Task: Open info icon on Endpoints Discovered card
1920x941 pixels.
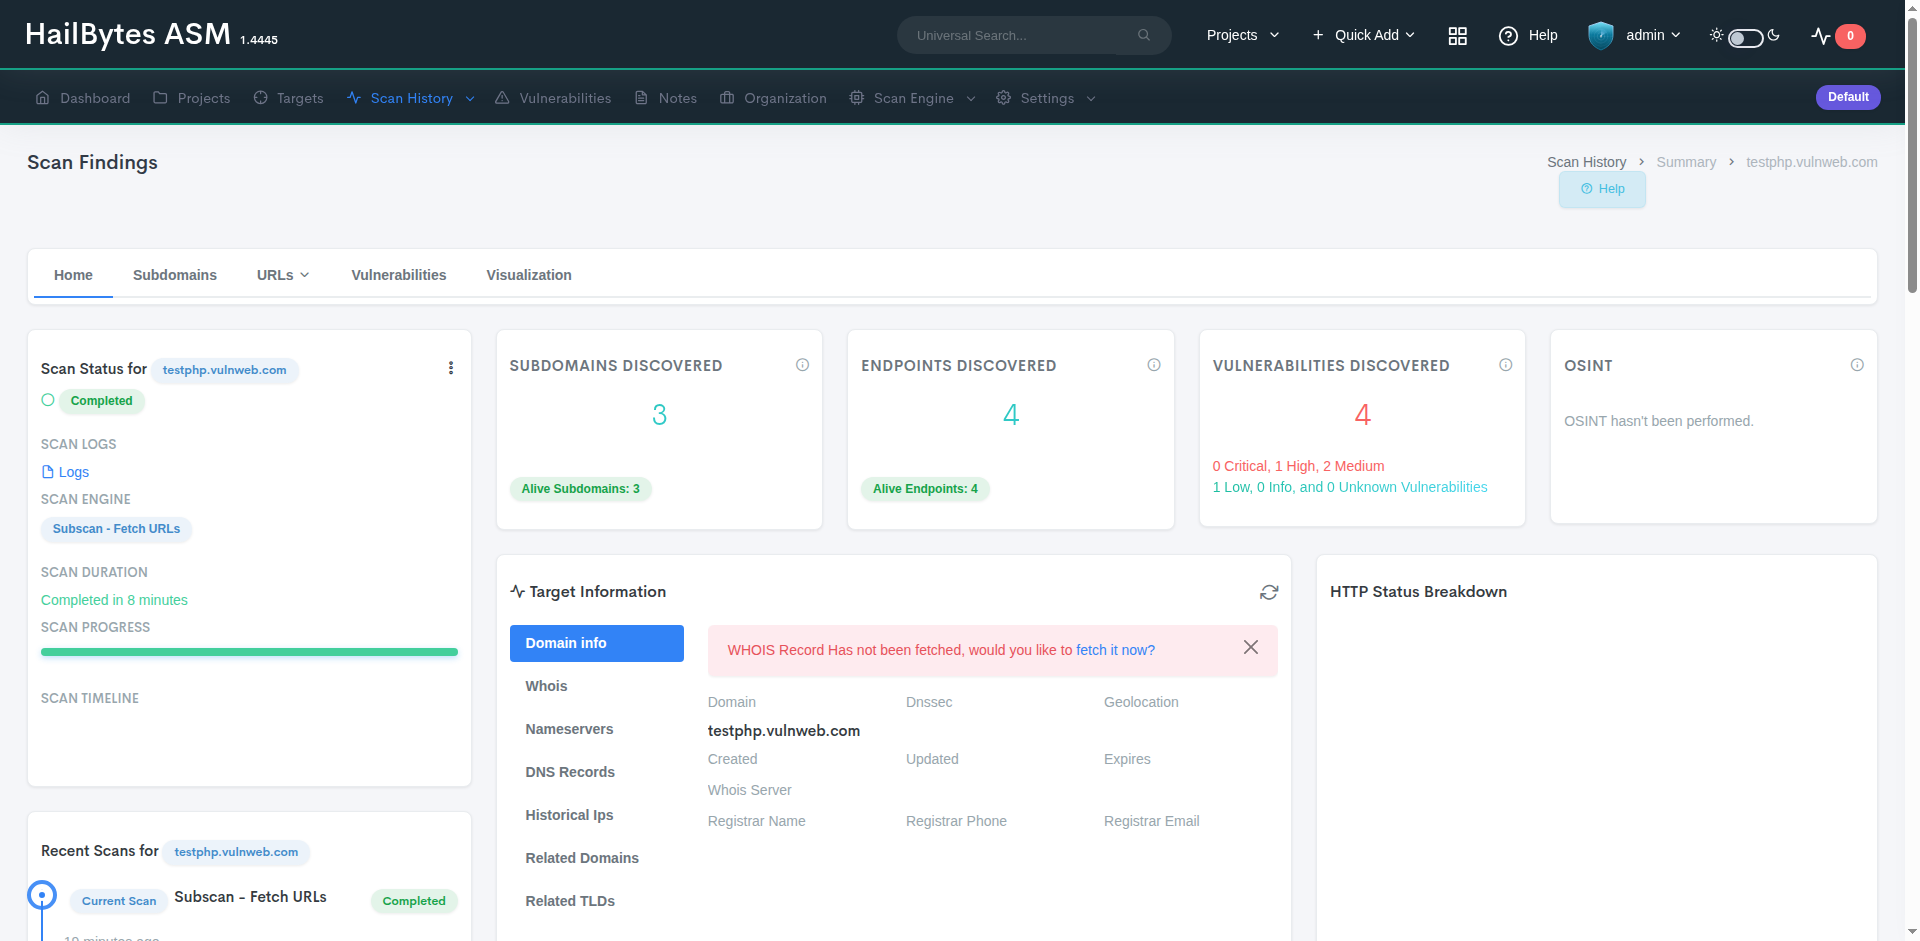Action: 1154,365
